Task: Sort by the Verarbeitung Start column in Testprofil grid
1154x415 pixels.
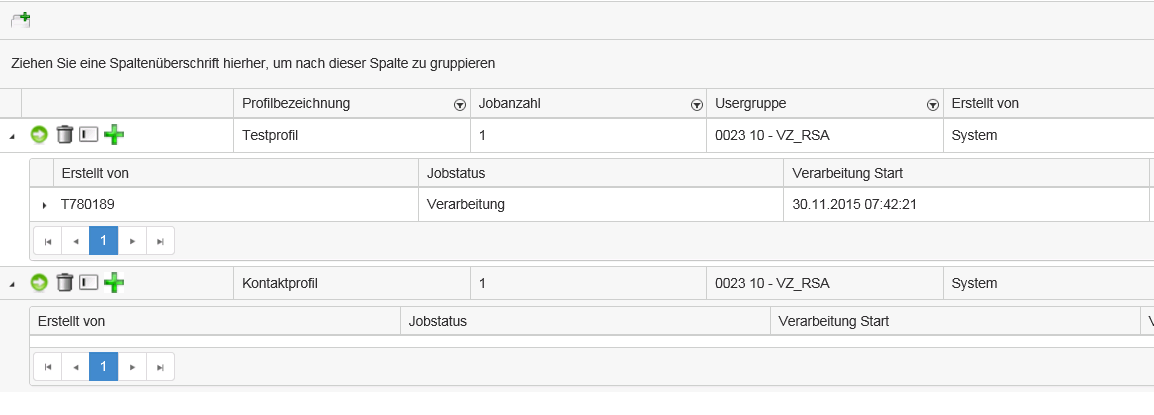Action: click(847, 173)
